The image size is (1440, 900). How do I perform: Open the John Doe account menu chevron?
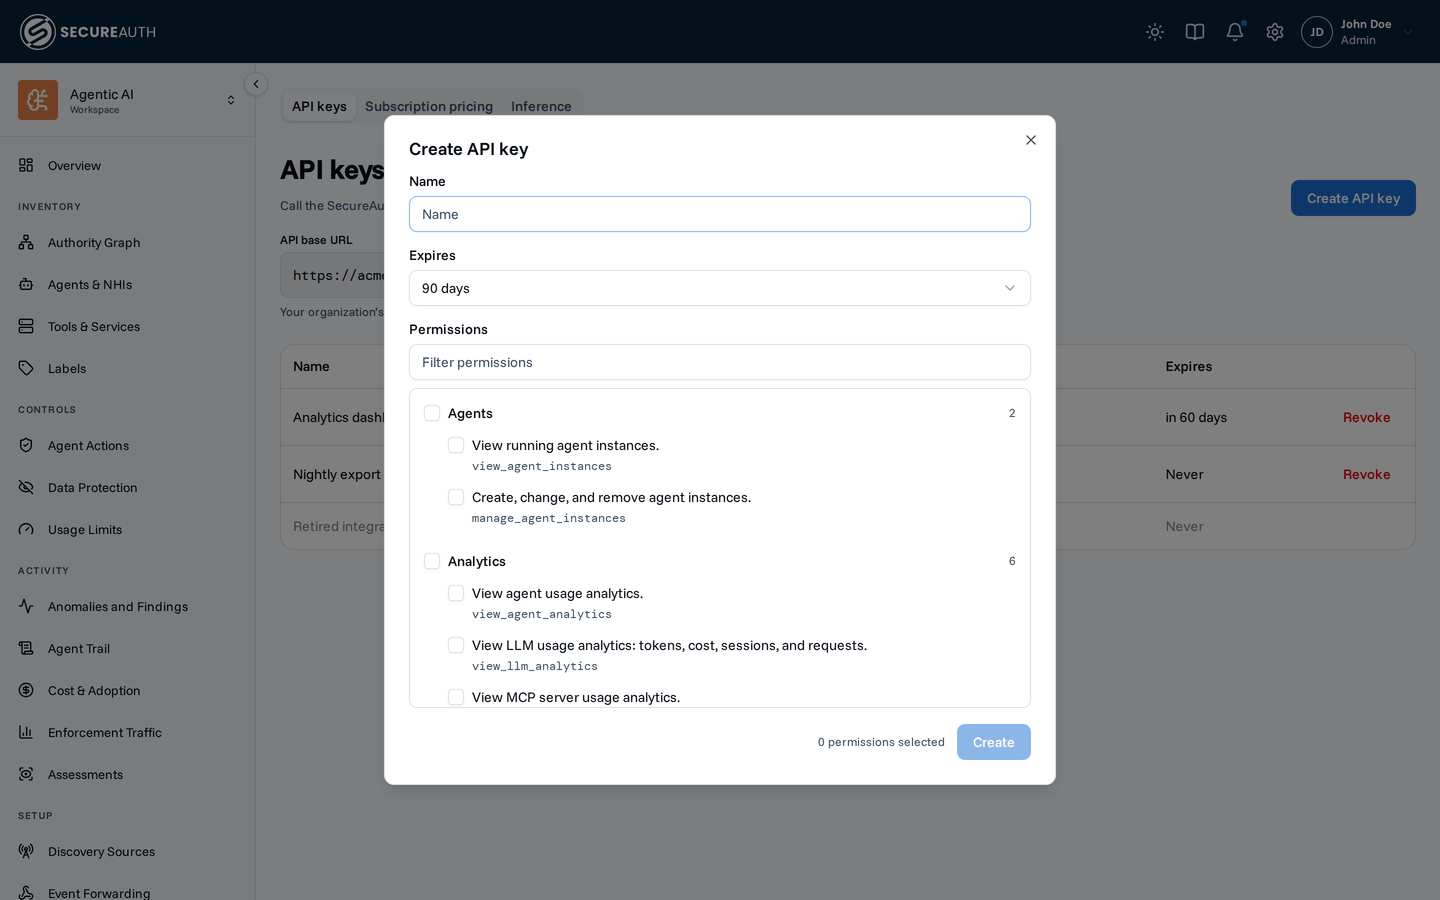(x=1408, y=32)
